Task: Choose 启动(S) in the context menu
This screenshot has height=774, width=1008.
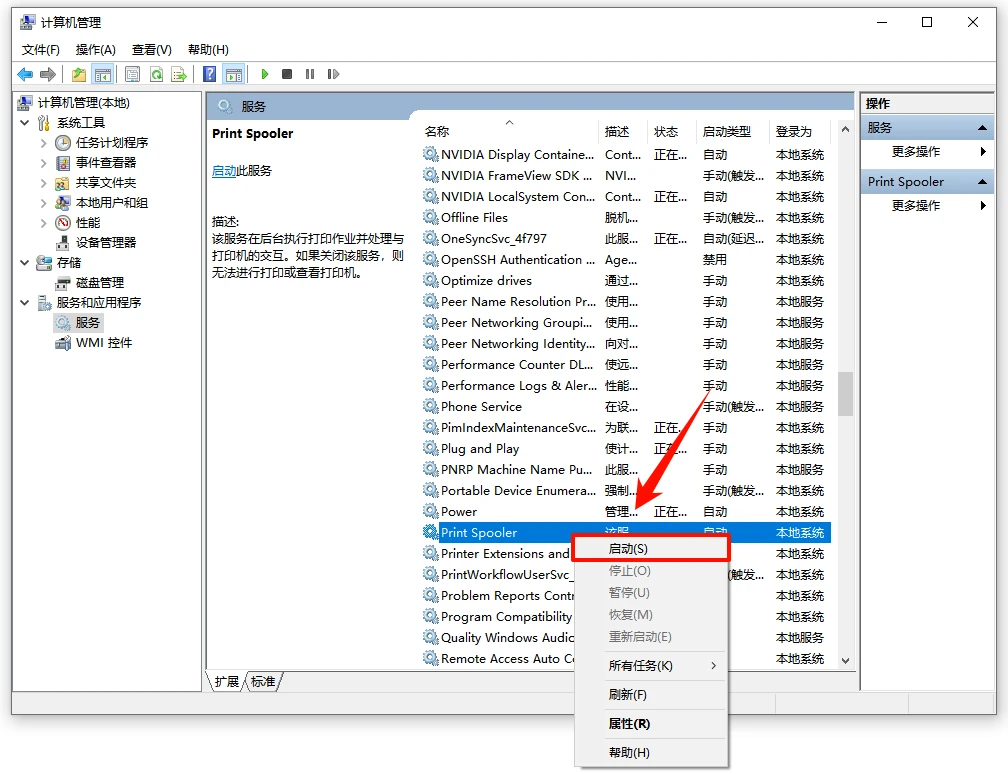Action: pyautogui.click(x=651, y=549)
